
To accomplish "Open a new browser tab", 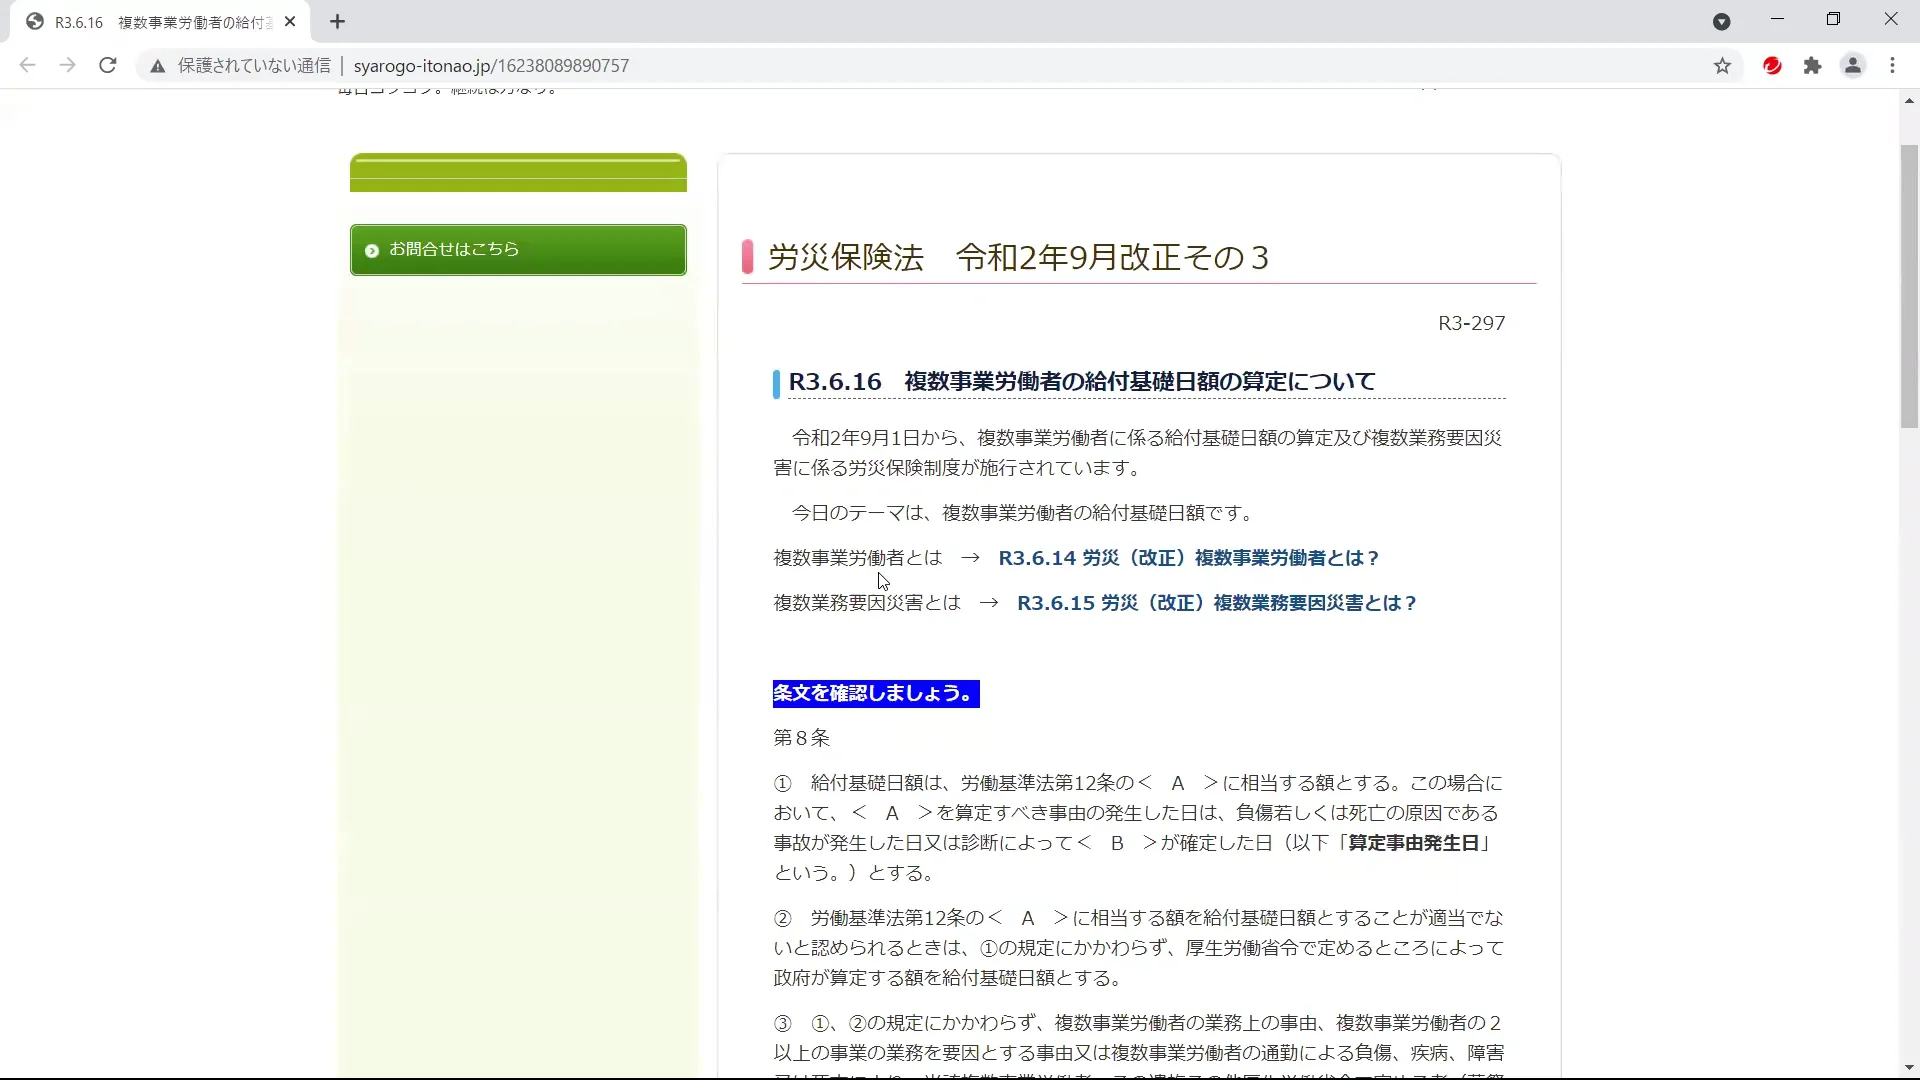I will (337, 22).
